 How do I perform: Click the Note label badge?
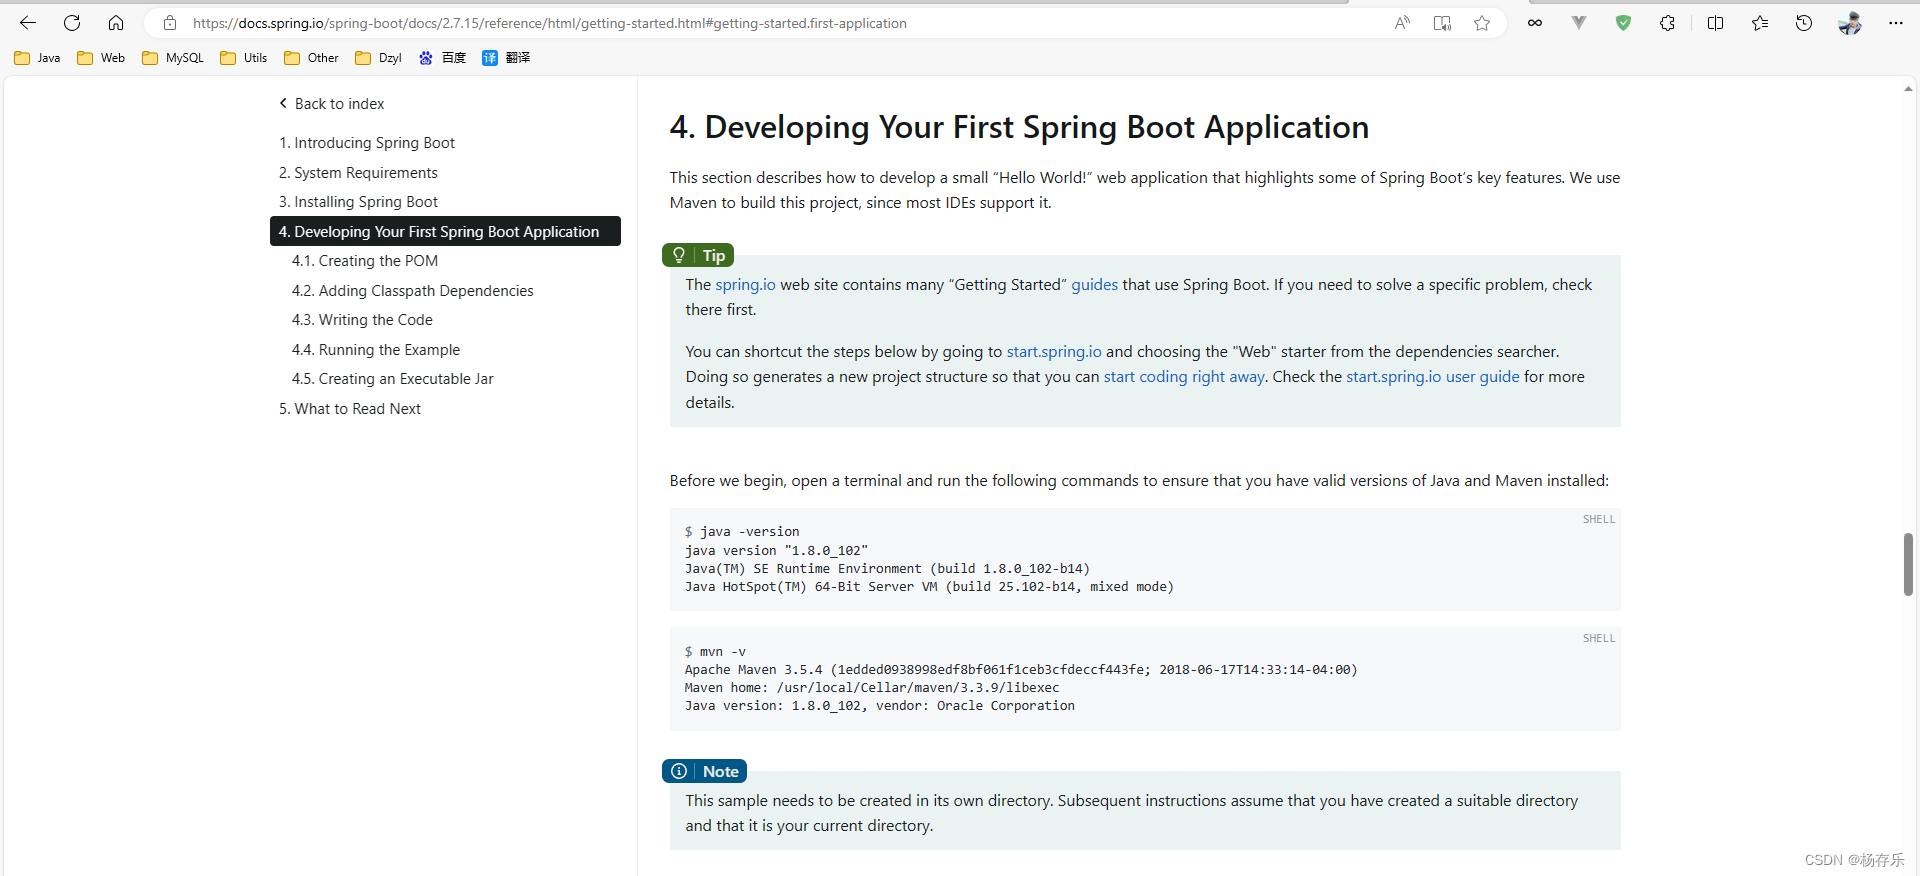[704, 771]
